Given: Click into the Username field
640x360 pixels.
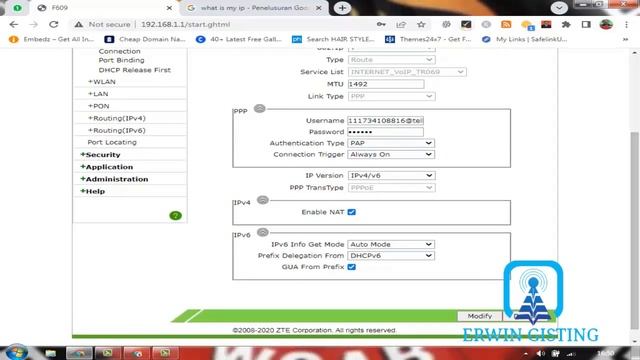Looking at the screenshot, I should pos(386,121).
